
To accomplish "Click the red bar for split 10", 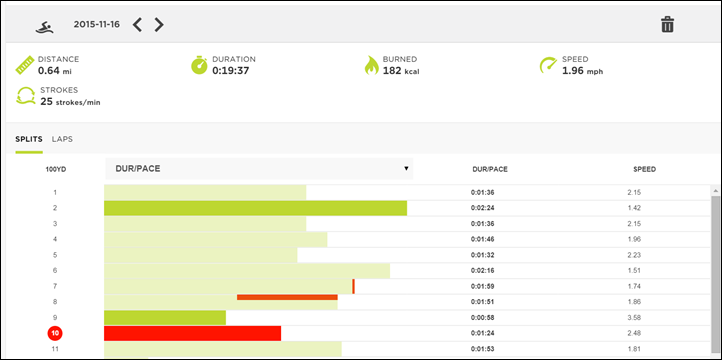I will click(x=192, y=333).
